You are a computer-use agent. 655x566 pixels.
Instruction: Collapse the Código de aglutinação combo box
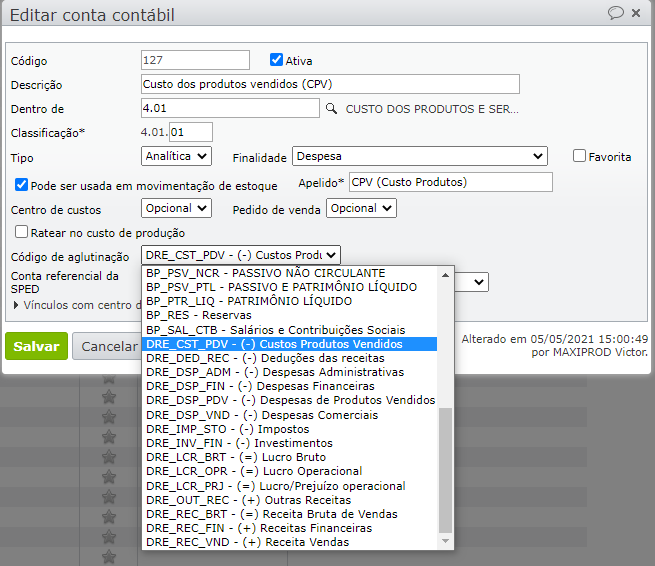click(x=241, y=255)
